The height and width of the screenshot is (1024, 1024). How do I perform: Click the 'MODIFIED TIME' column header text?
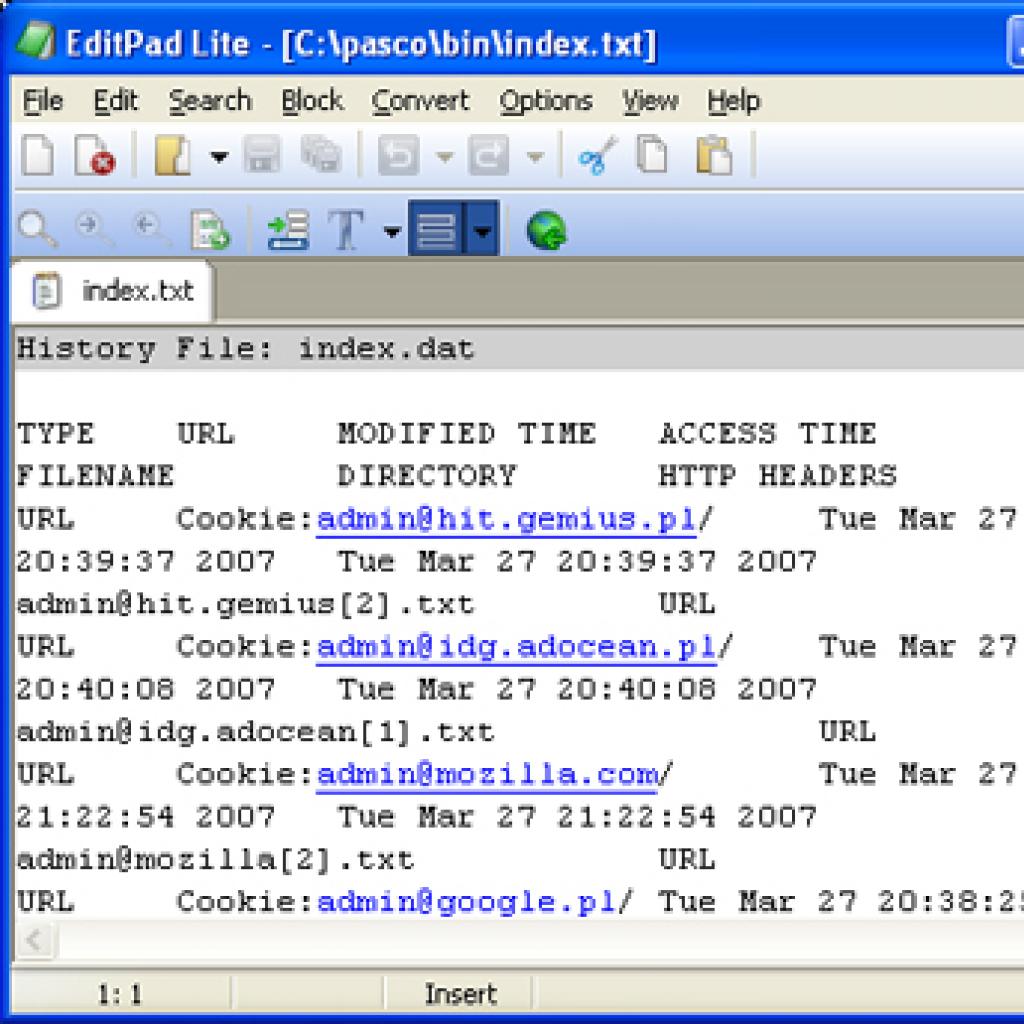(466, 434)
